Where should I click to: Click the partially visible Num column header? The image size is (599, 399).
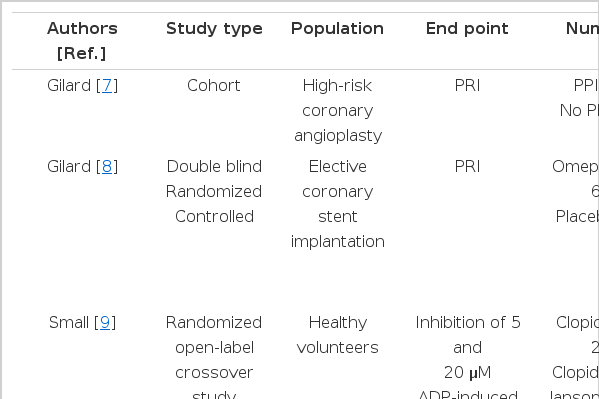(x=582, y=29)
